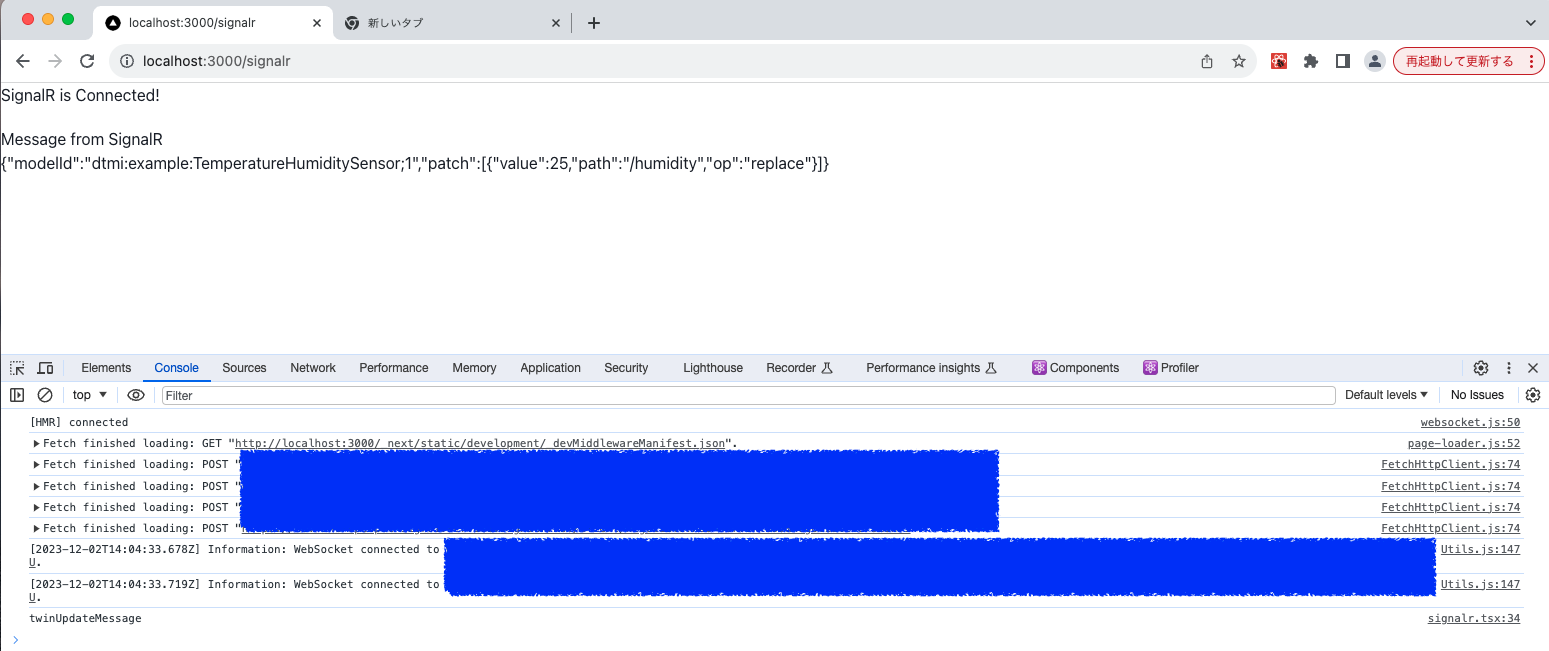
Task: Open the Application tab
Action: click(x=550, y=368)
